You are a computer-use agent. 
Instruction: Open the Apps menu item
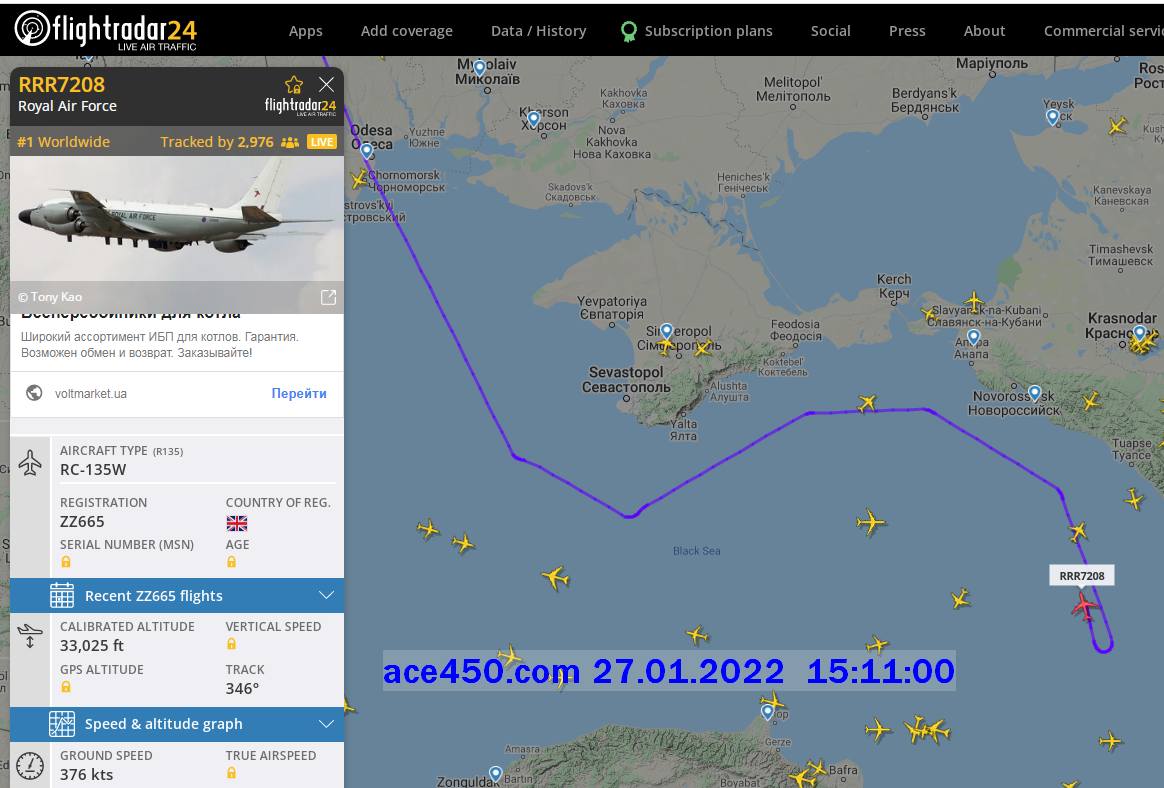[305, 31]
